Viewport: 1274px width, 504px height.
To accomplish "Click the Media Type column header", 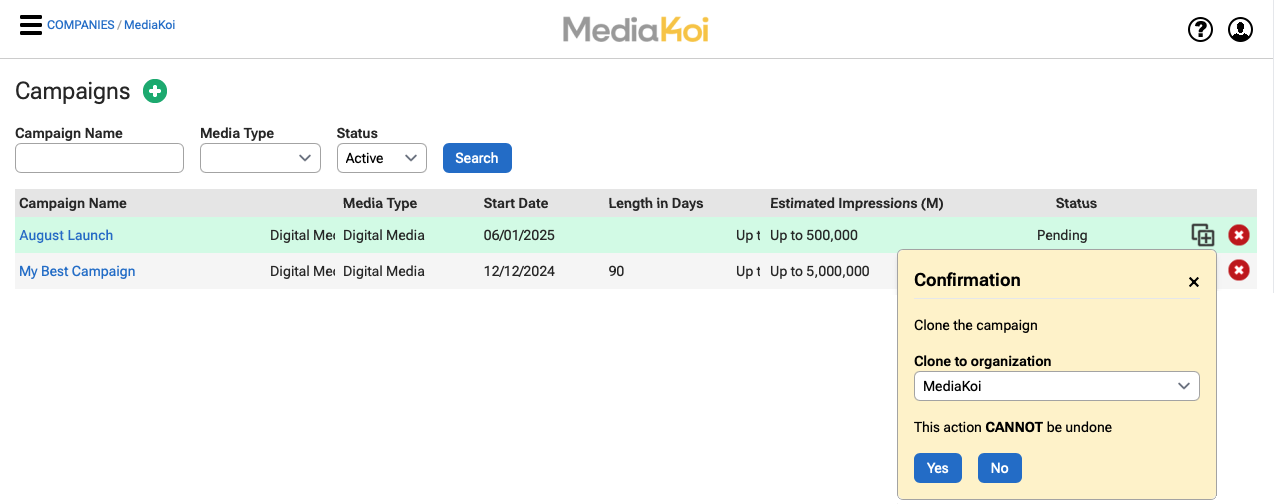I will (380, 203).
